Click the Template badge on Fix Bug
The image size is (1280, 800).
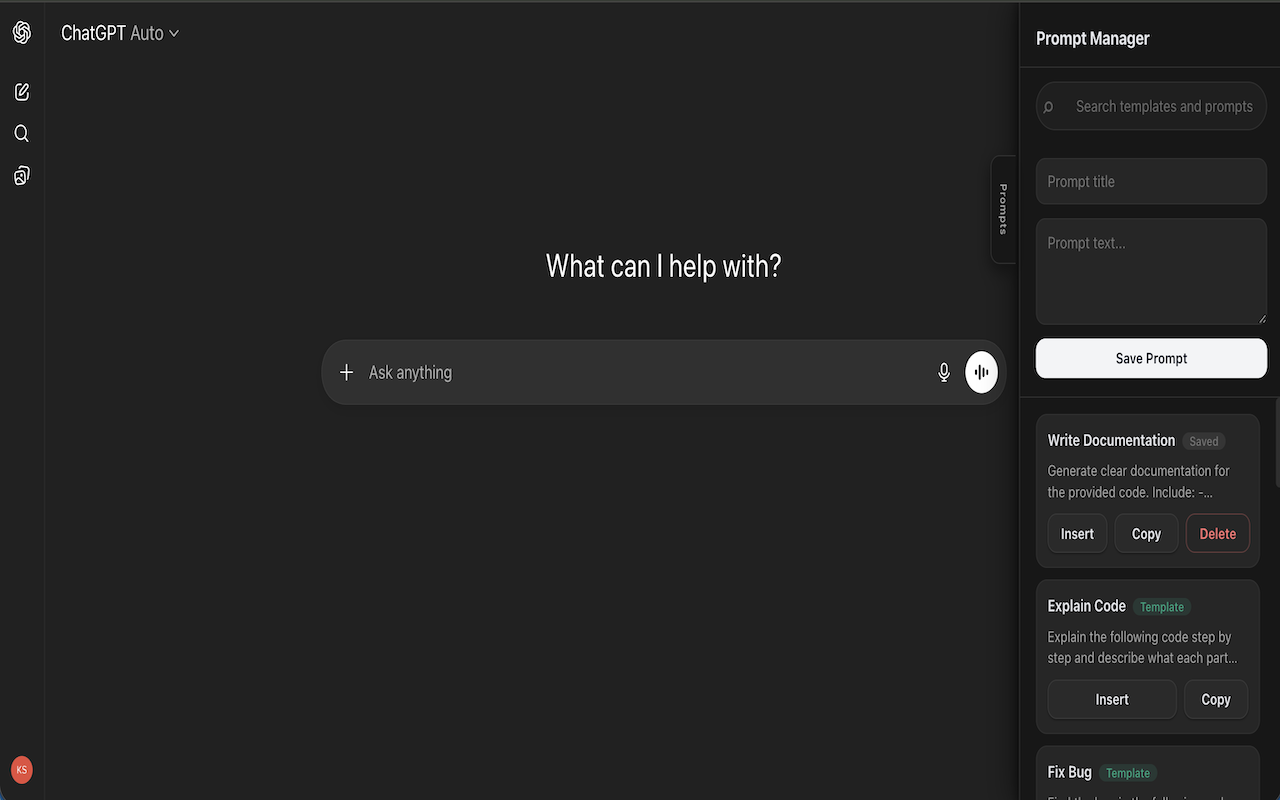coord(1127,772)
